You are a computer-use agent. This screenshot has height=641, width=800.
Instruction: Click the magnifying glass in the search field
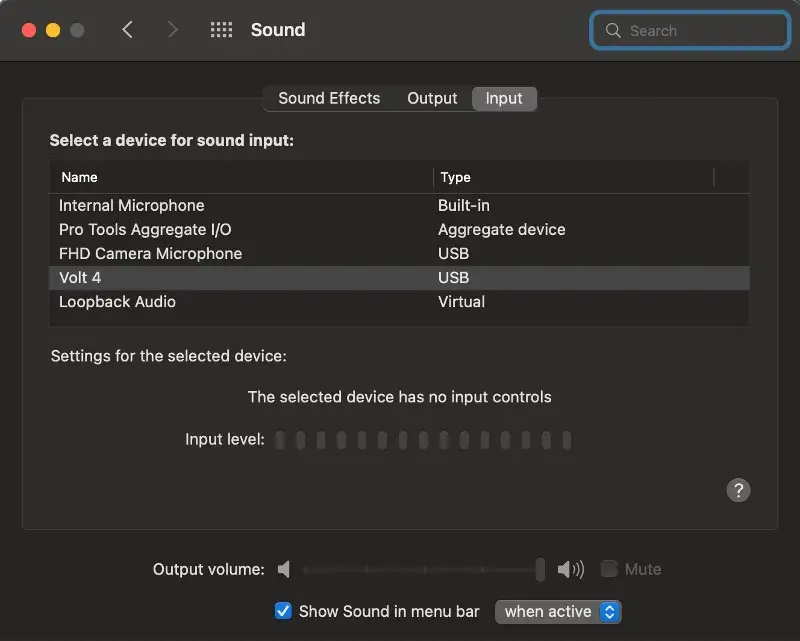coord(613,30)
